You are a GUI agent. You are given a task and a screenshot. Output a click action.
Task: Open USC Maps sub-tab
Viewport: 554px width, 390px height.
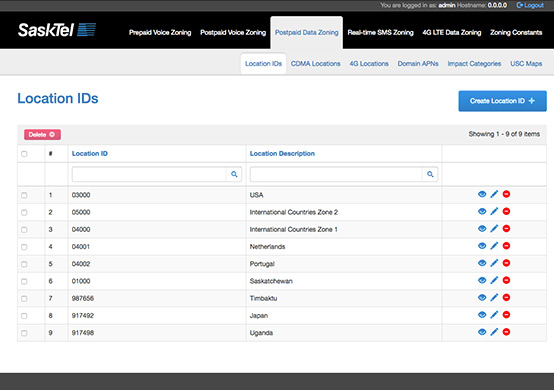526,64
